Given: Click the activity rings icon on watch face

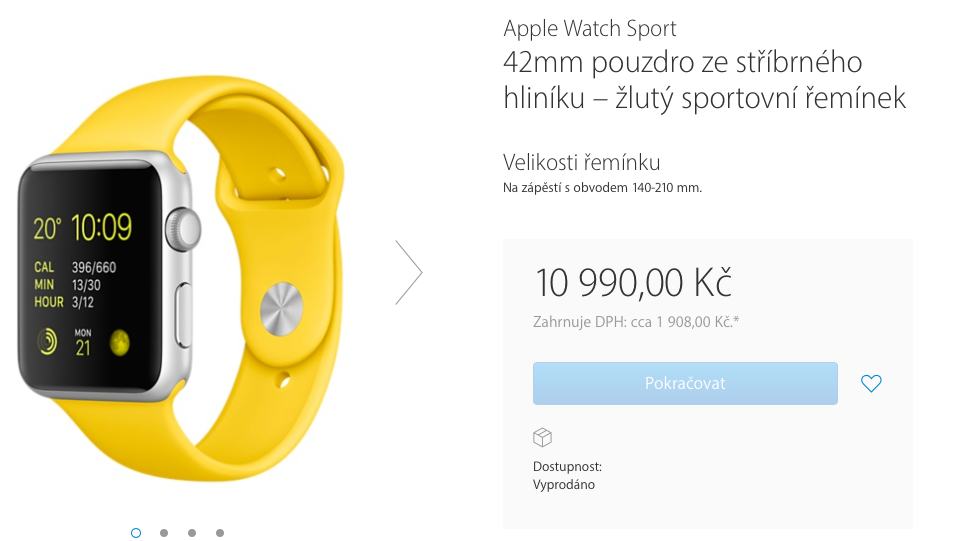Looking at the screenshot, I should click(47, 341).
